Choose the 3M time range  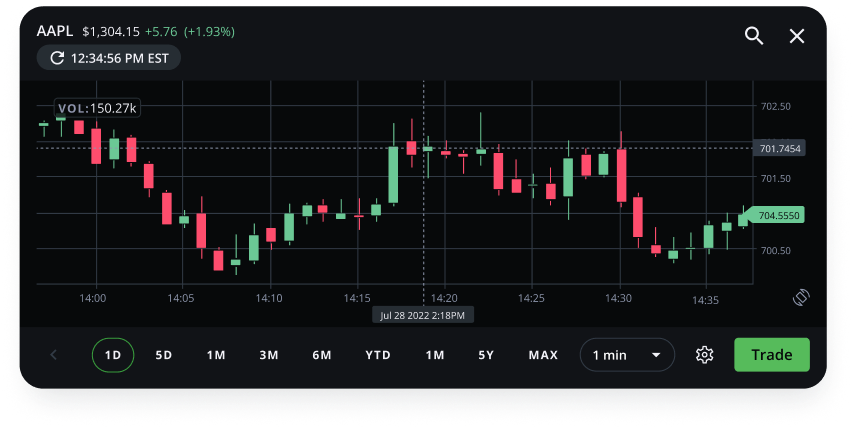tap(268, 355)
